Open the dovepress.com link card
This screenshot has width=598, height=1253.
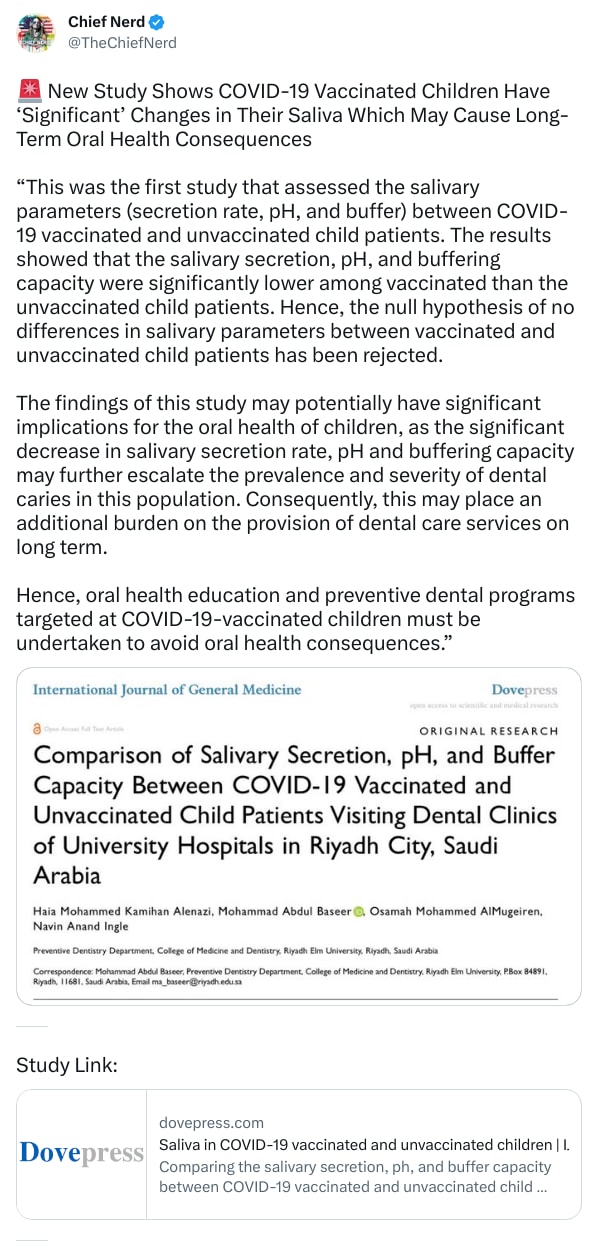pos(299,1154)
